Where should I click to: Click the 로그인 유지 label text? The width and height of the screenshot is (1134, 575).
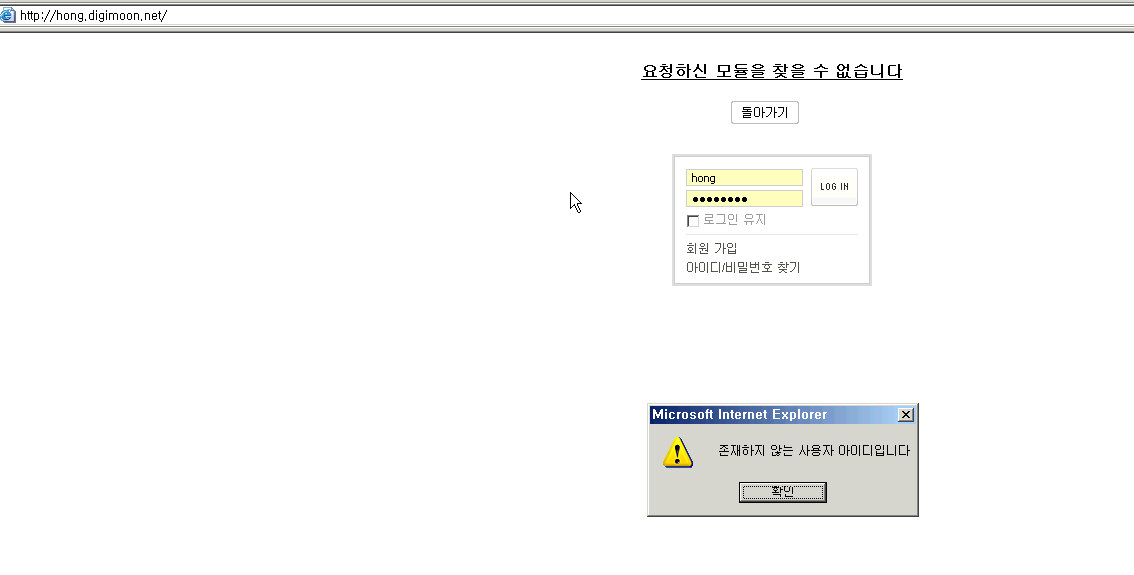734,220
